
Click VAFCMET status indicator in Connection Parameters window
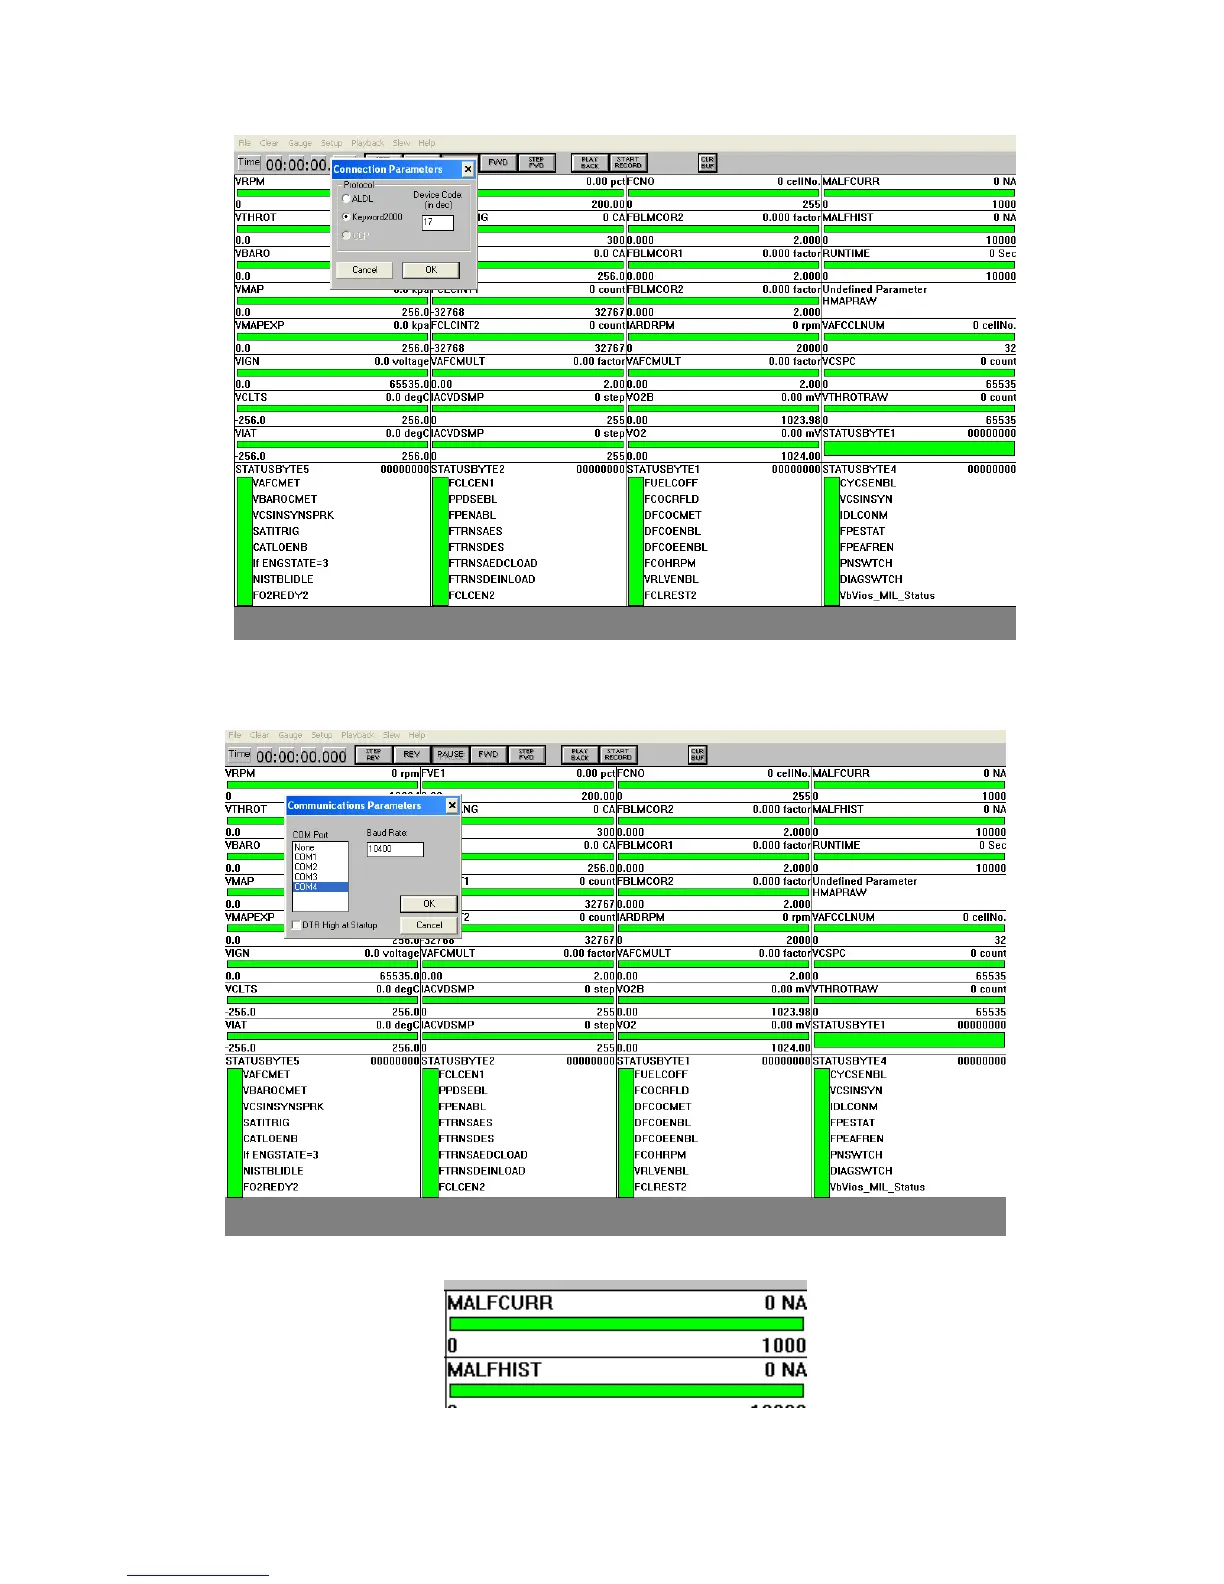click(276, 483)
